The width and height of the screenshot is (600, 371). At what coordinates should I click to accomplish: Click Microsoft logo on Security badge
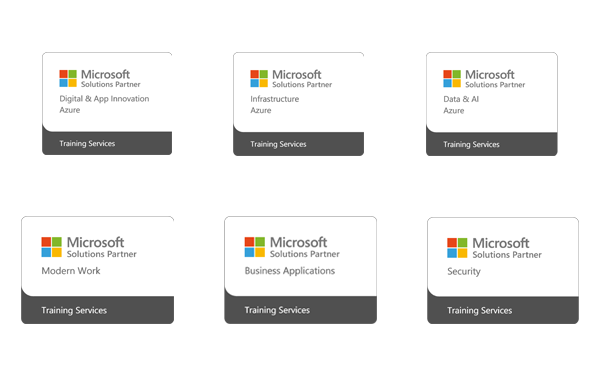[457, 247]
